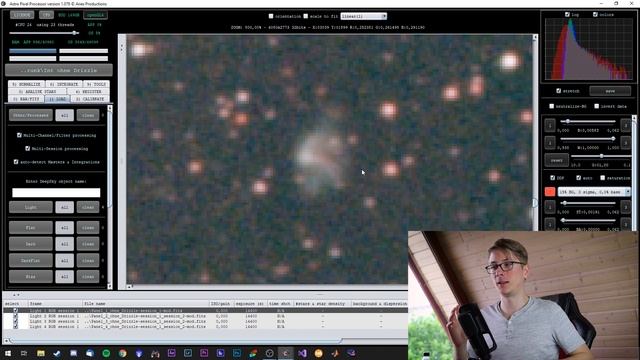Open Google Chrome from the taskbar
640x360 pixels.
click(x=122, y=353)
